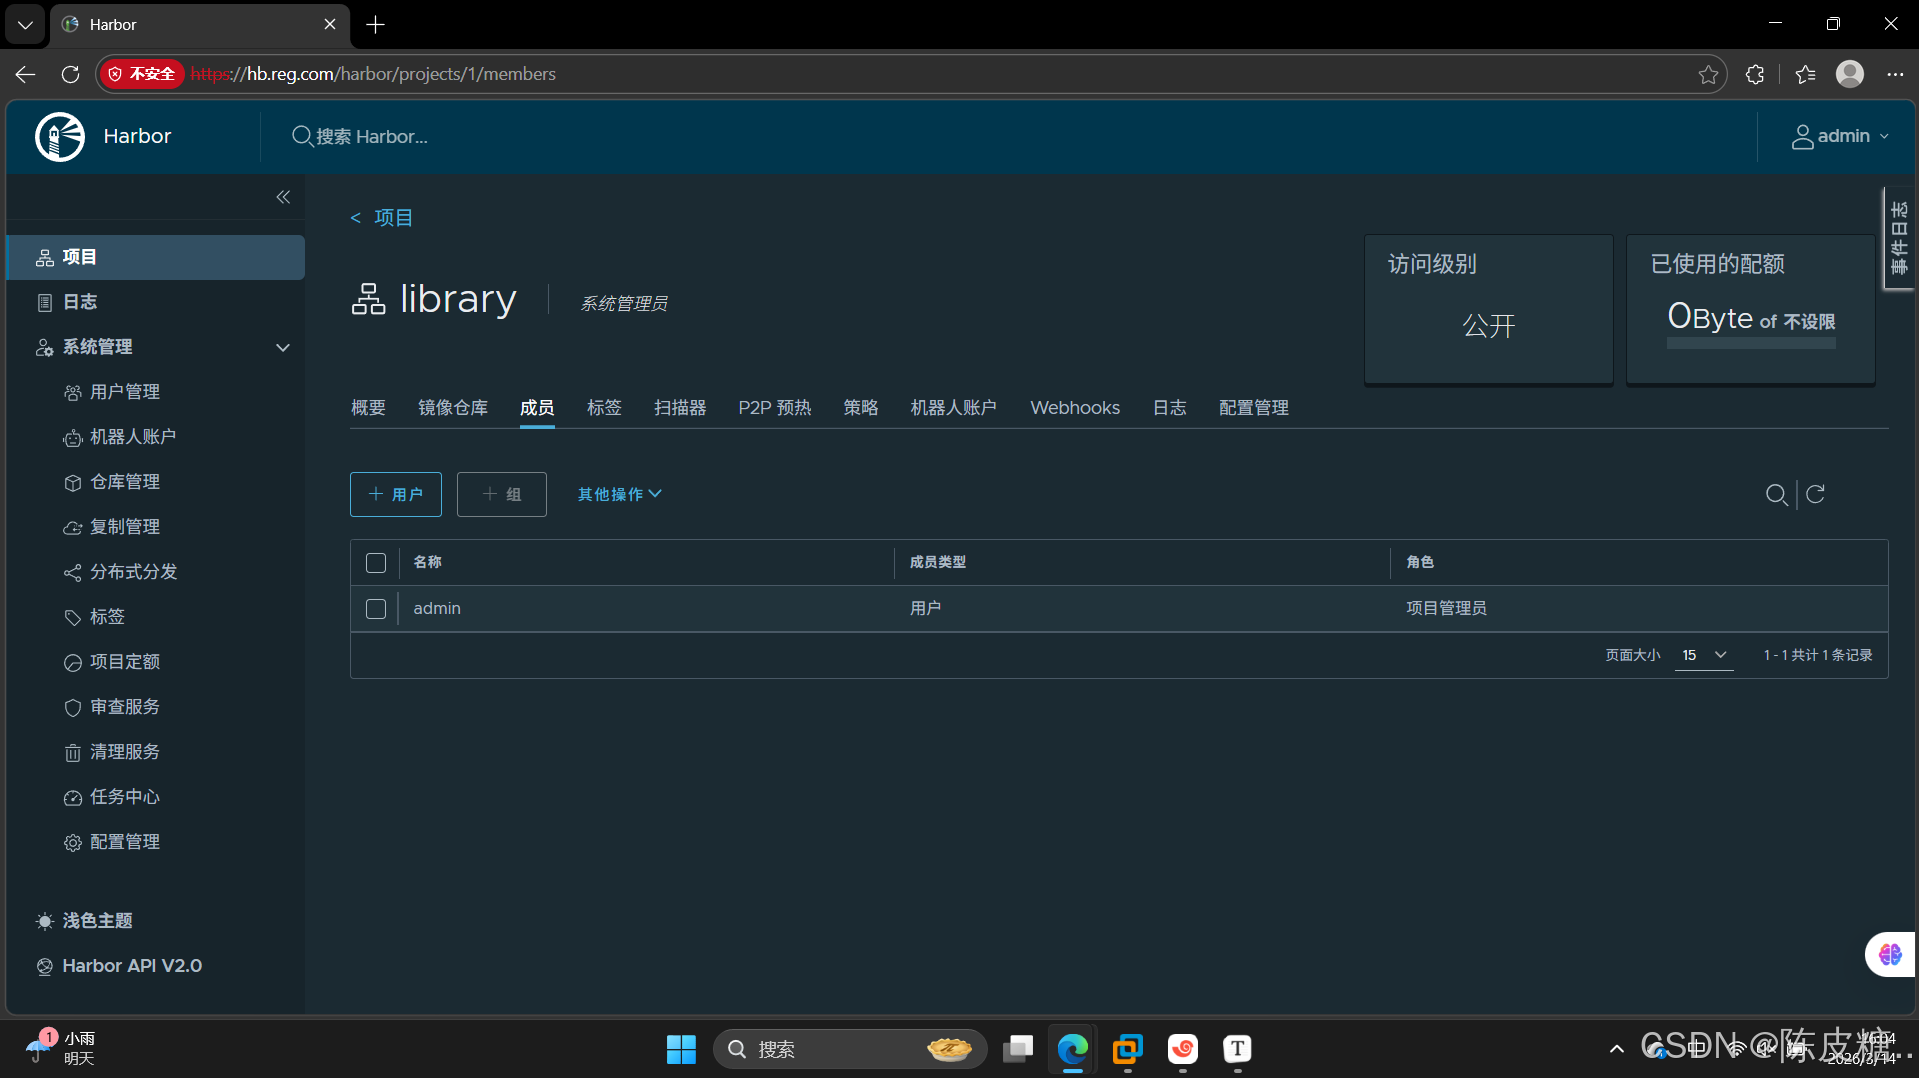The width and height of the screenshot is (1919, 1078).
Task: Click the browser back arrow
Action: [26, 74]
